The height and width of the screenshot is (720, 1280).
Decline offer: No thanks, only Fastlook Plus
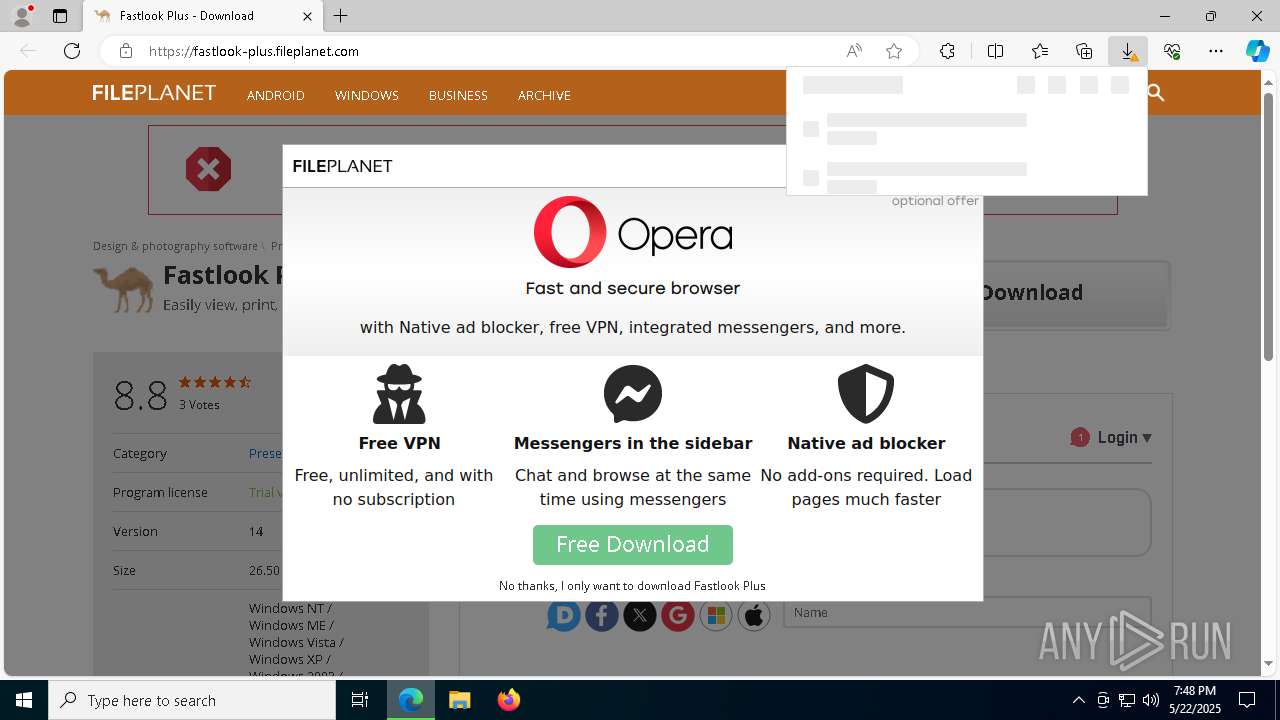click(632, 586)
